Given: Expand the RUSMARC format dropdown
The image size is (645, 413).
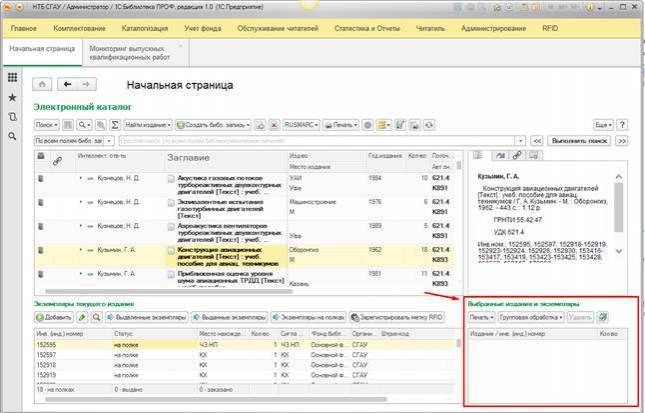Looking at the screenshot, I should [x=303, y=125].
